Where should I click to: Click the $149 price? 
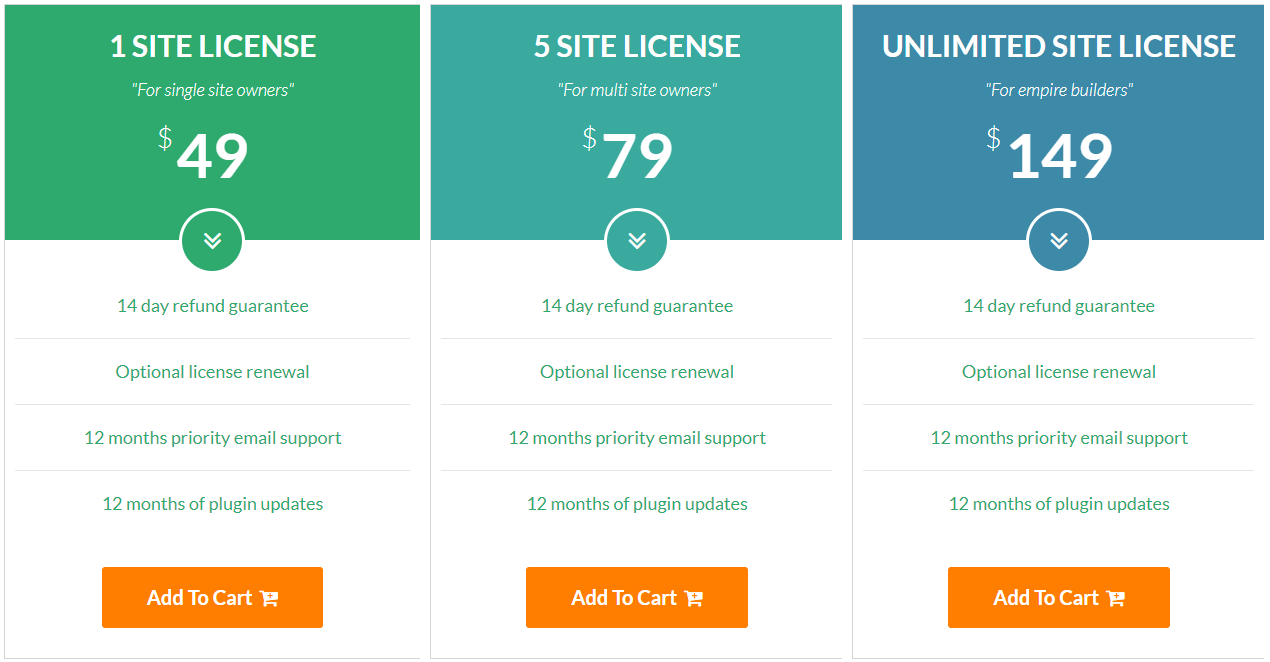(x=1052, y=155)
